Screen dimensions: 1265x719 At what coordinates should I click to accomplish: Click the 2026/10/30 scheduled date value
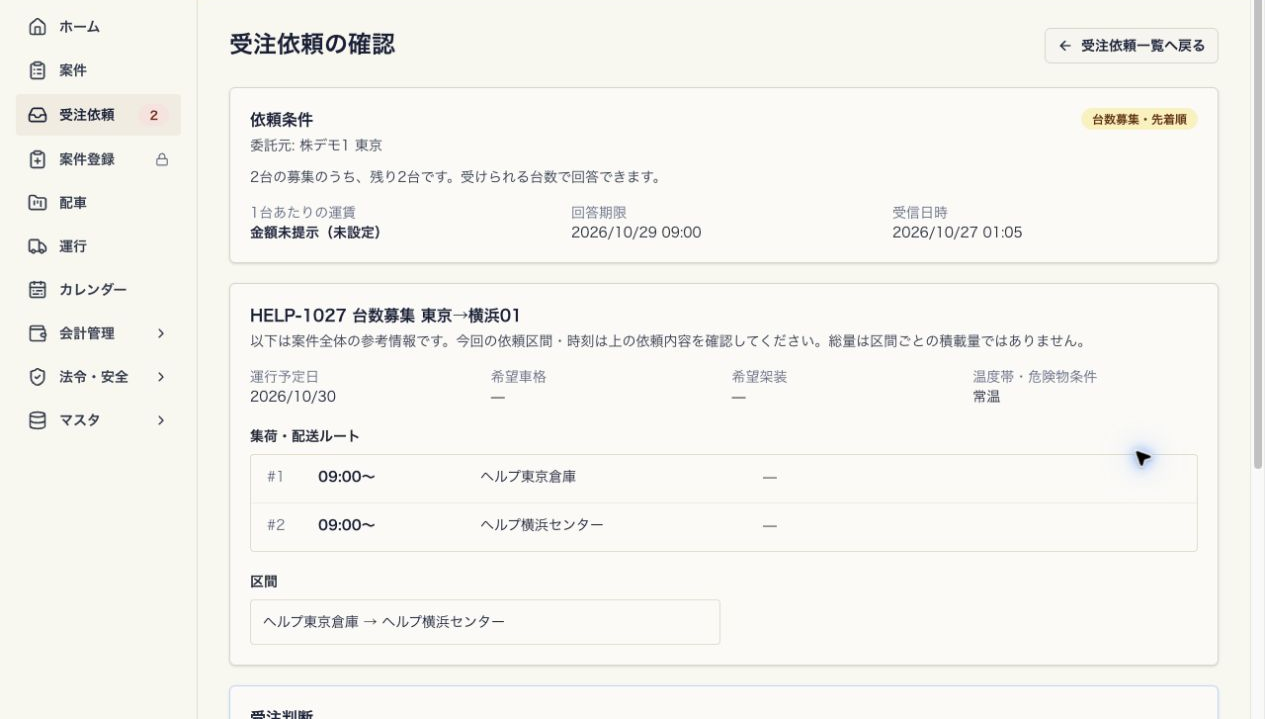click(293, 396)
